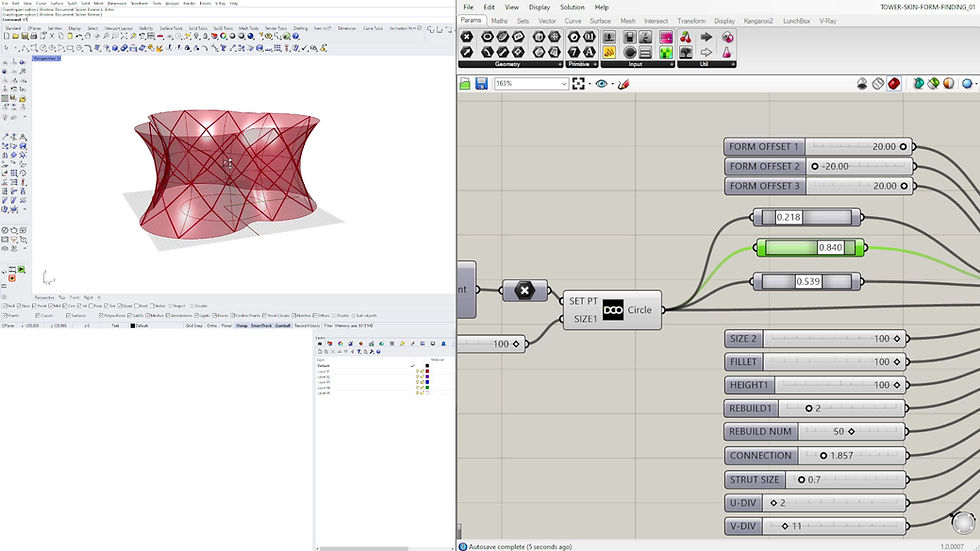Image resolution: width=980 pixels, height=551 pixels.
Task: Select the Cherry Picker util icon
Action: click(x=686, y=37)
